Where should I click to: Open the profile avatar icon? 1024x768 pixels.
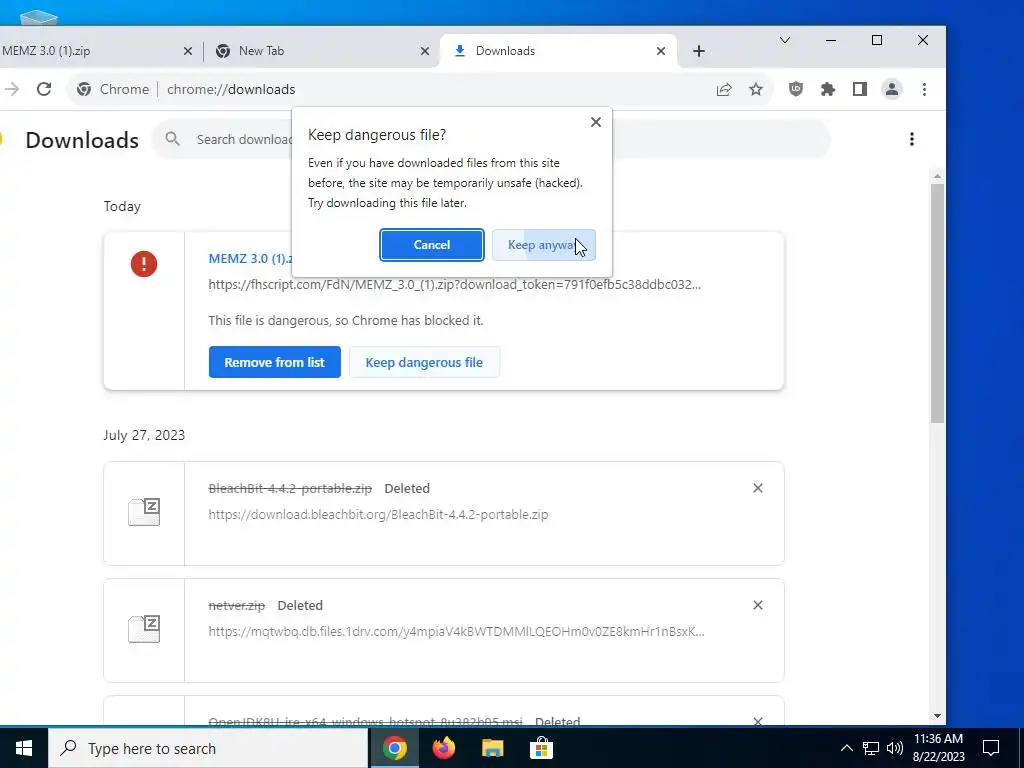(x=891, y=89)
